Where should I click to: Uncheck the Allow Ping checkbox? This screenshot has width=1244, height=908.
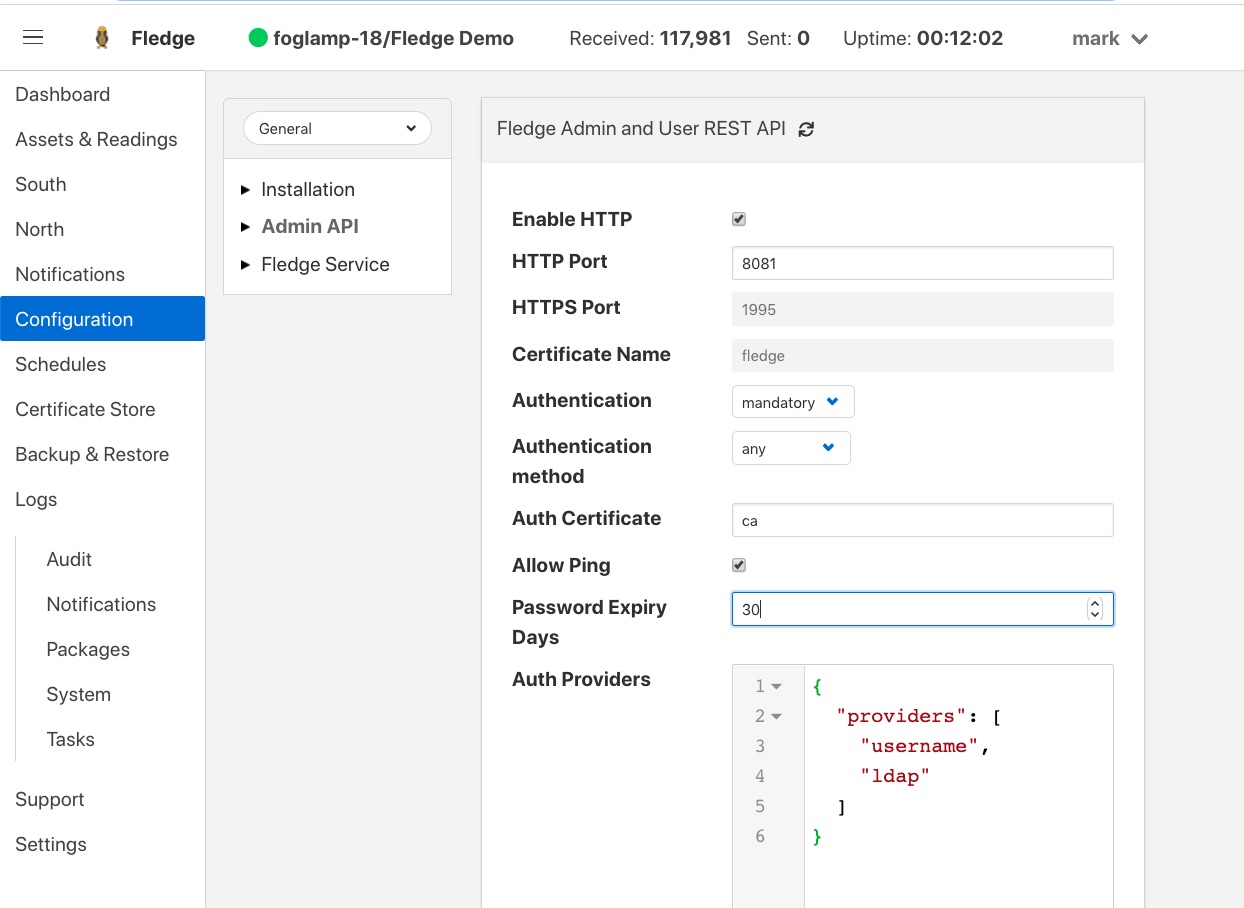pyautogui.click(x=739, y=565)
